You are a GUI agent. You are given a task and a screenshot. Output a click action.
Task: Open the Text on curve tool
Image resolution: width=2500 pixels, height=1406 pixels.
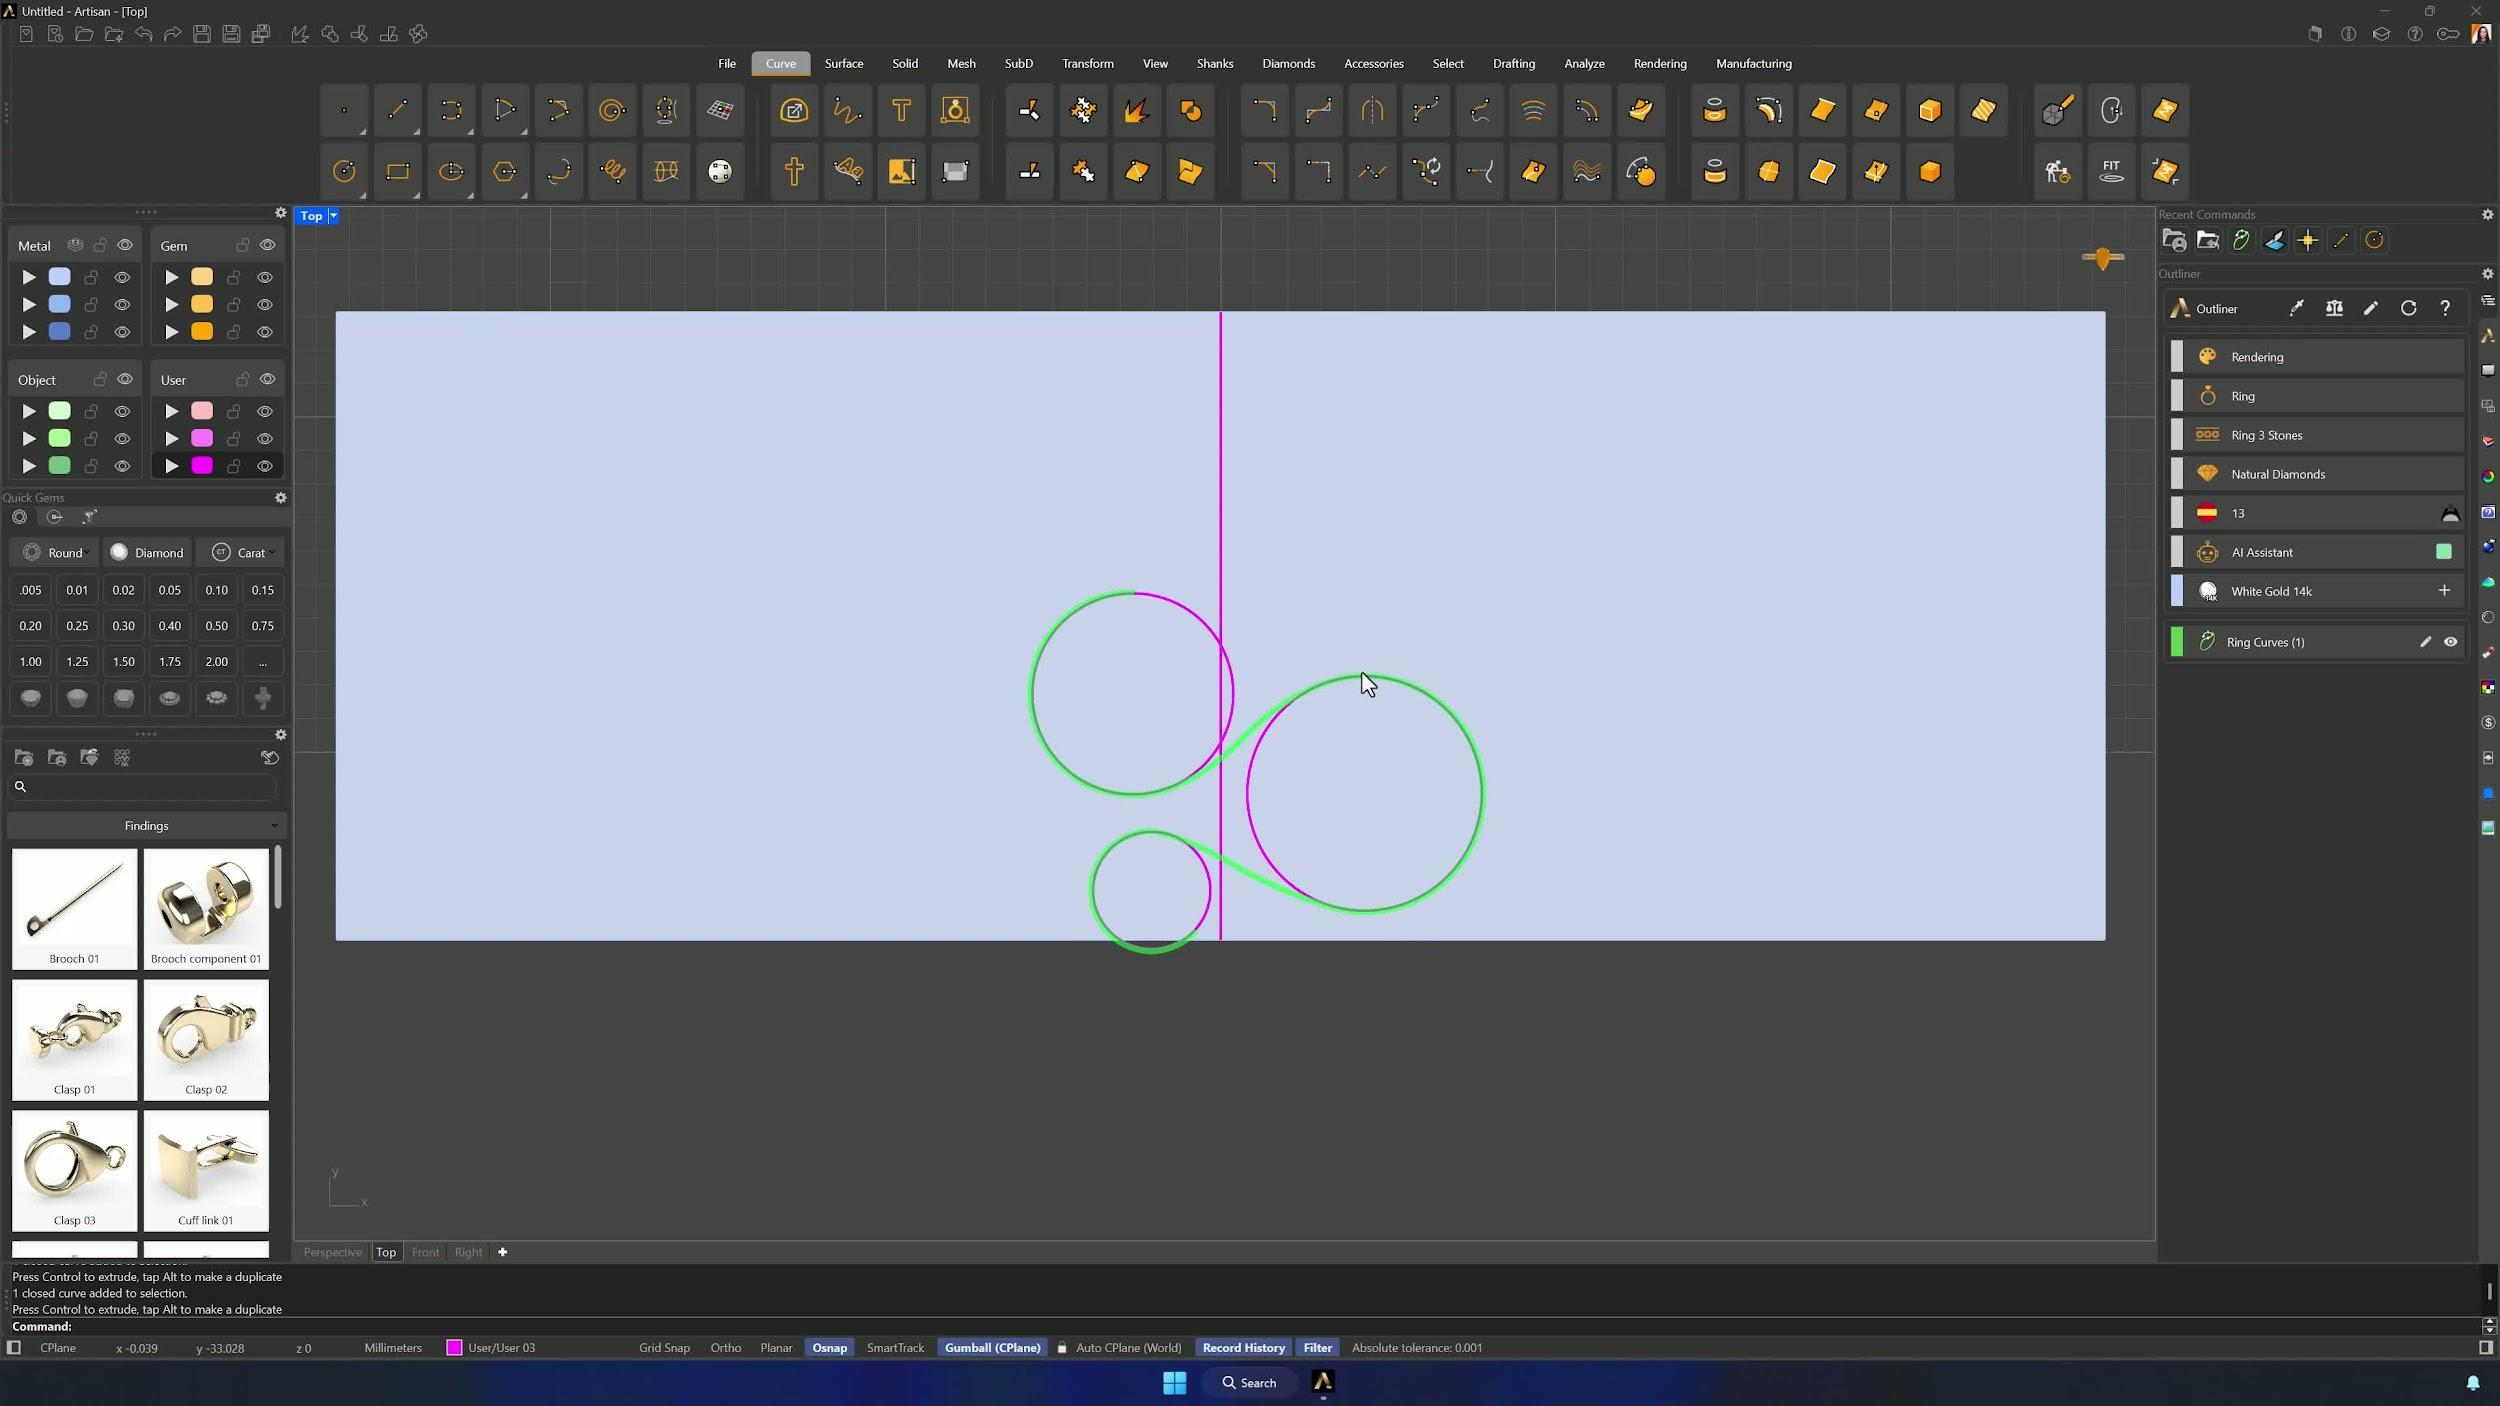848,171
